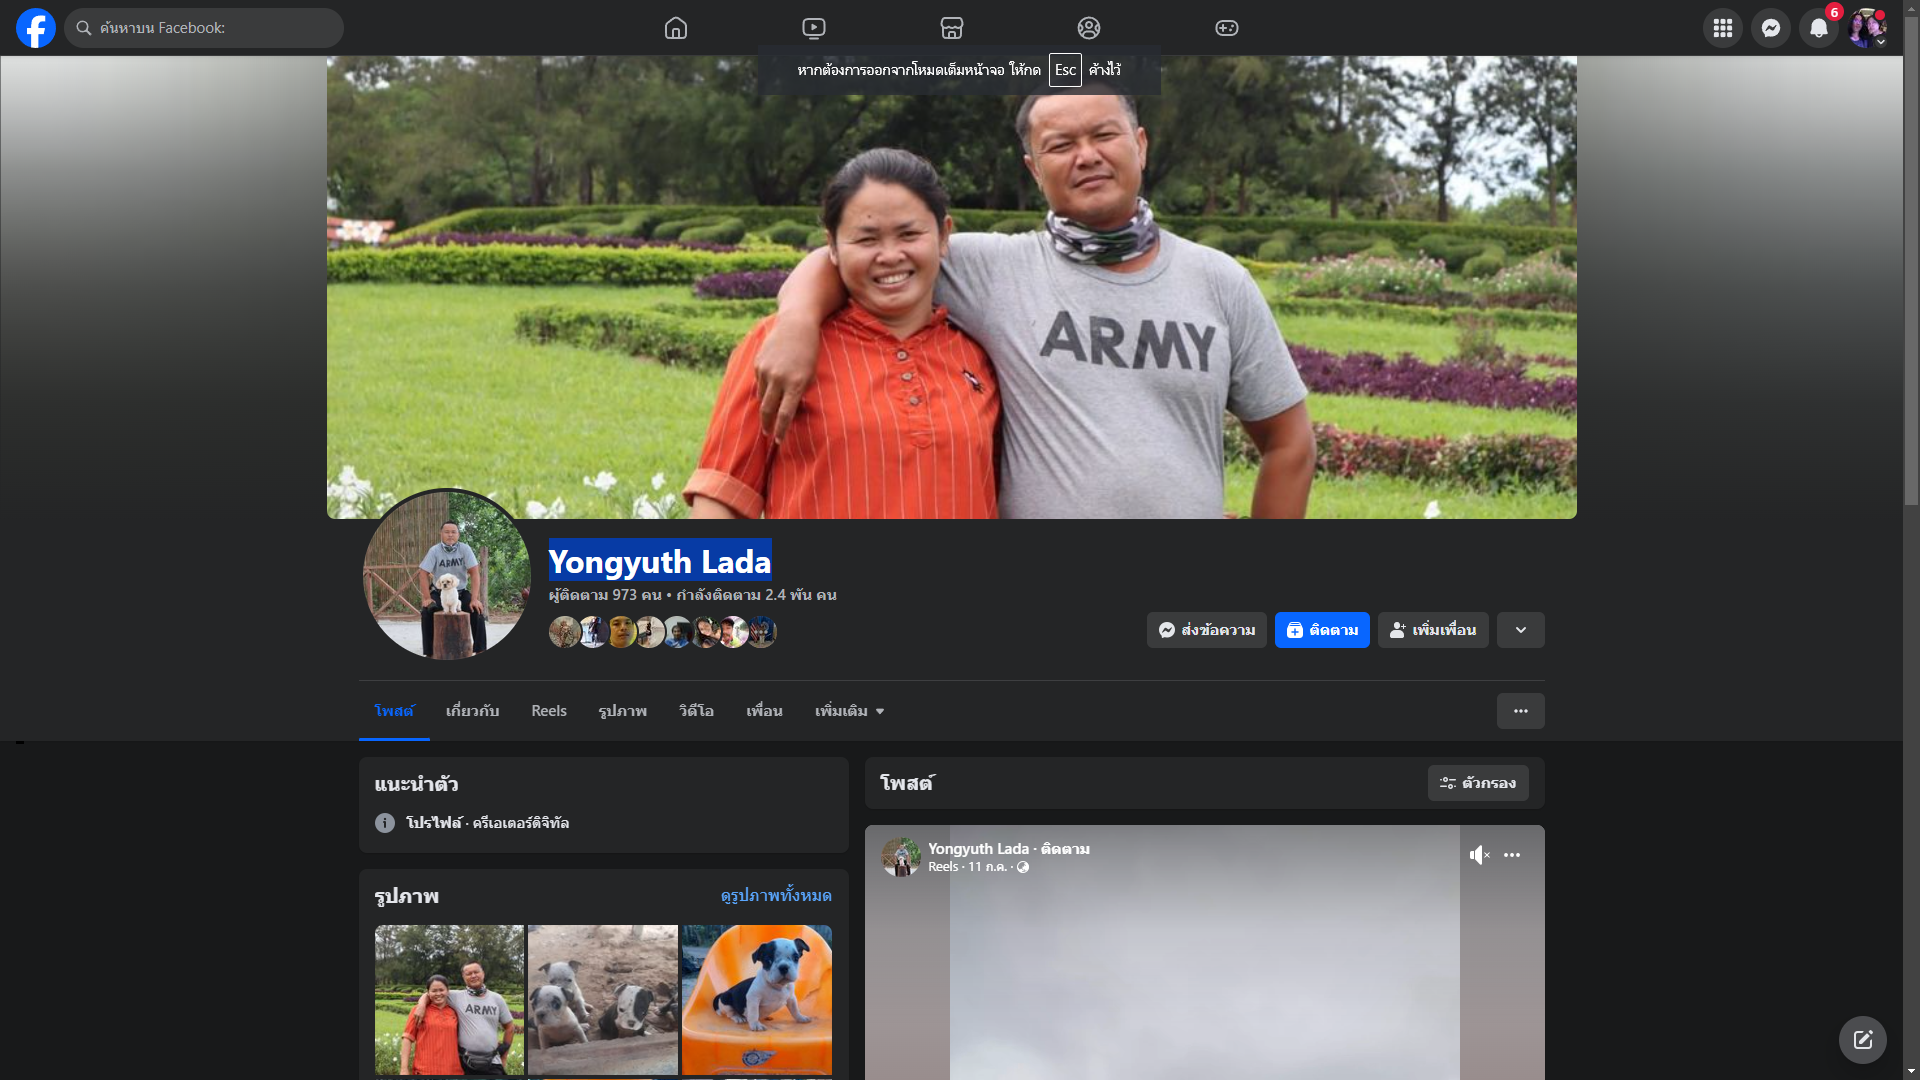This screenshot has height=1080, width=1920.
Task: Click the compose new message icon
Action: pyautogui.click(x=1862, y=1040)
